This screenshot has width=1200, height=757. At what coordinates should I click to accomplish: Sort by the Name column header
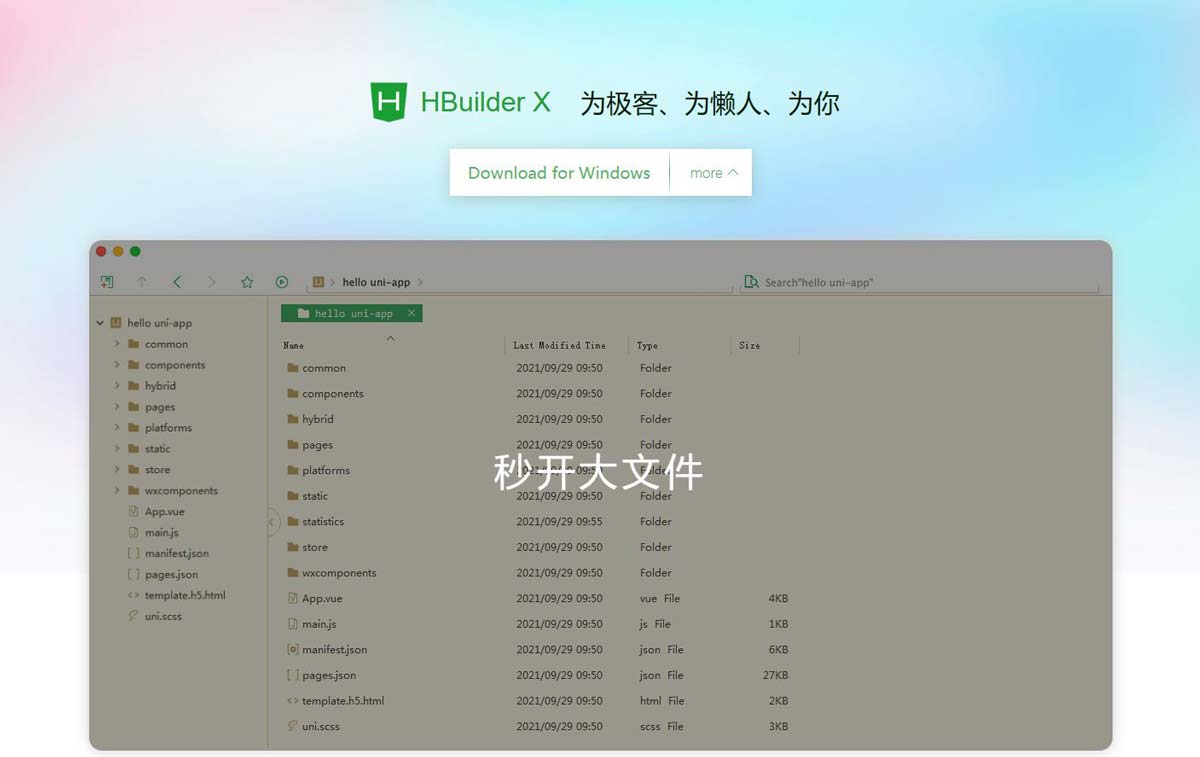[x=293, y=346]
